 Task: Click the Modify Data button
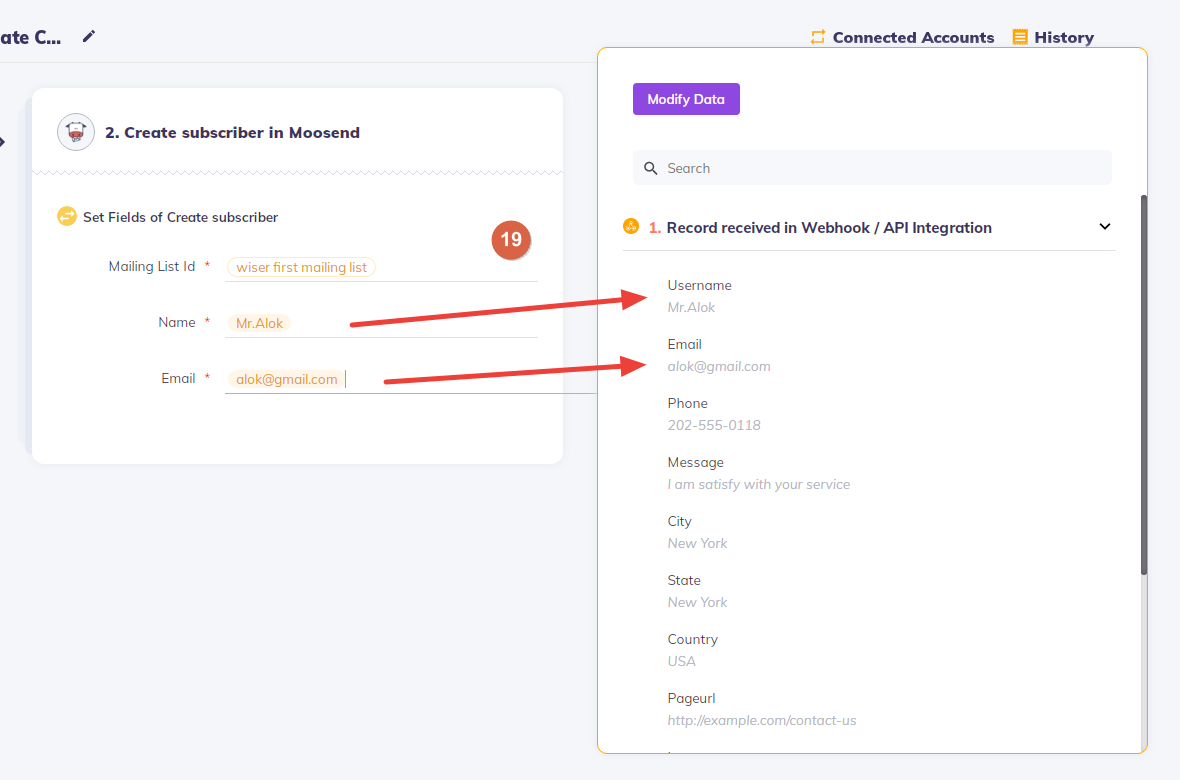(x=686, y=99)
